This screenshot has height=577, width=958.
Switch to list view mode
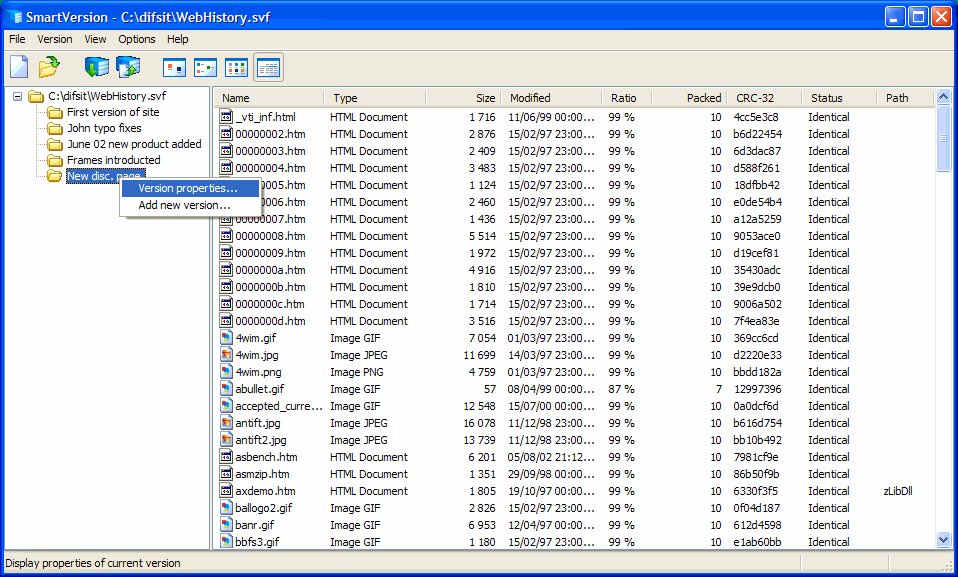(236, 66)
